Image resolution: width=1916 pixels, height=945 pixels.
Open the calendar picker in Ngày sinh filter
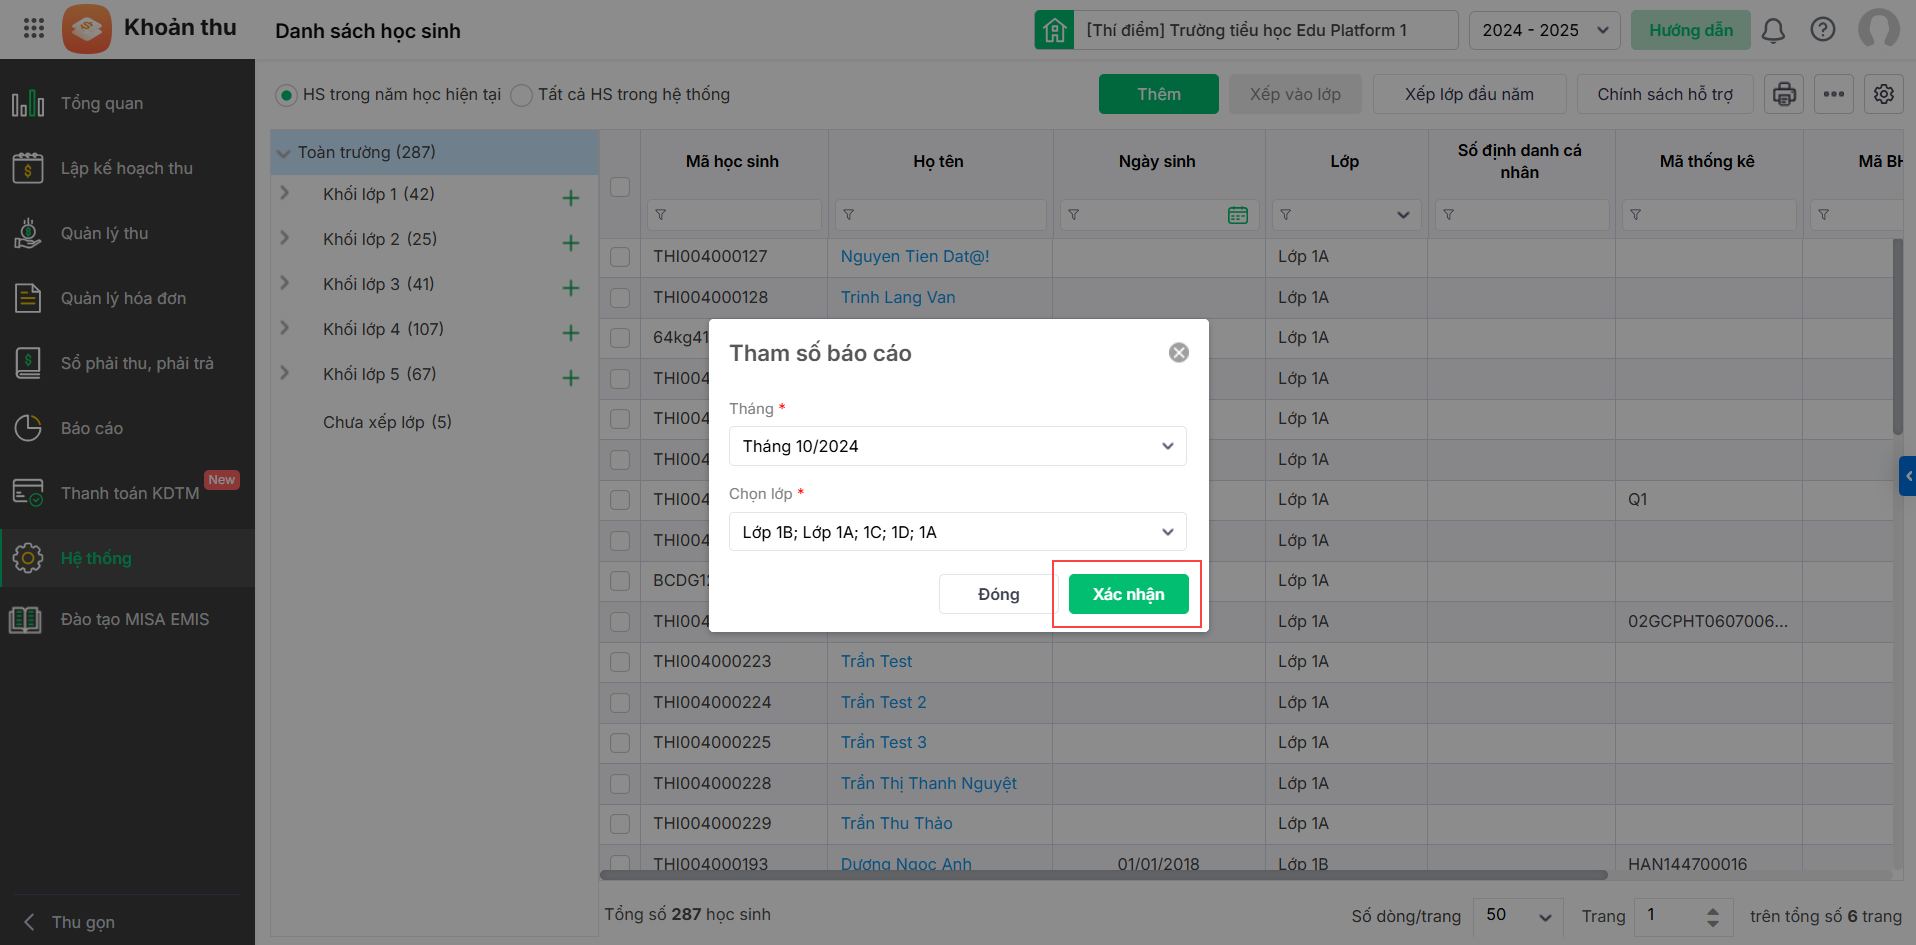(1238, 215)
